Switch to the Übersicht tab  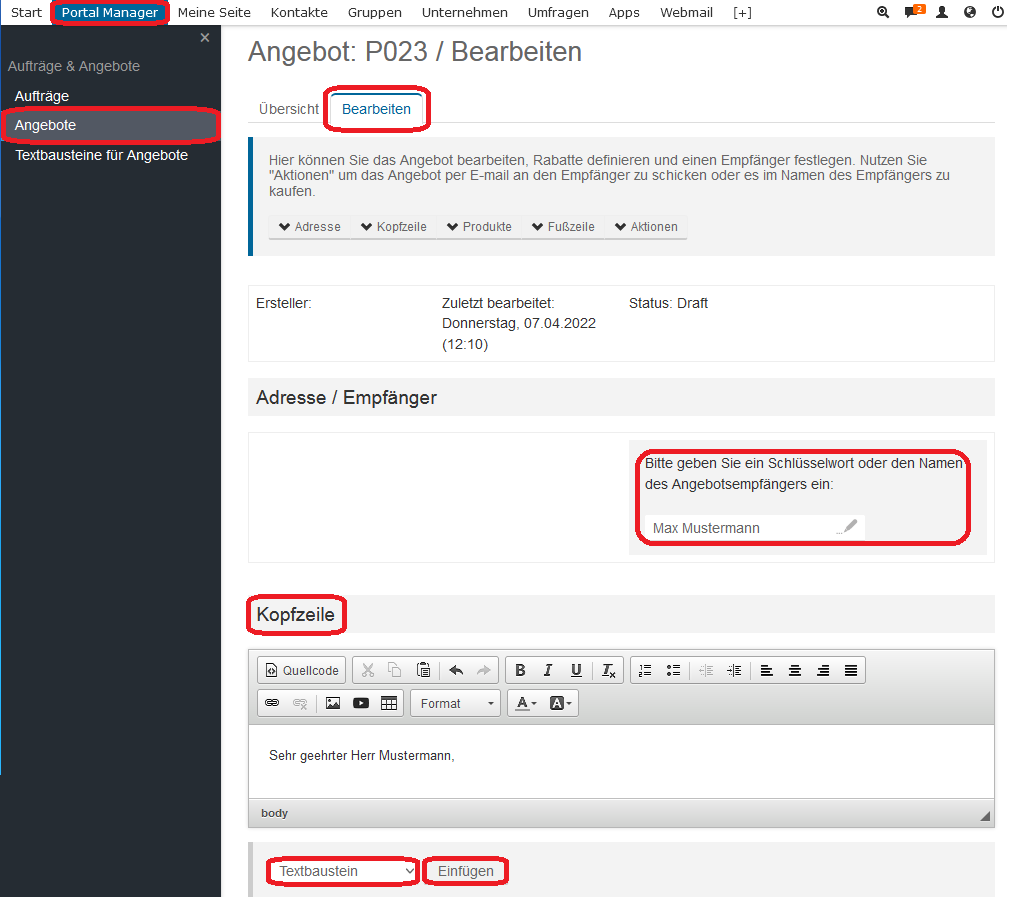tap(288, 109)
